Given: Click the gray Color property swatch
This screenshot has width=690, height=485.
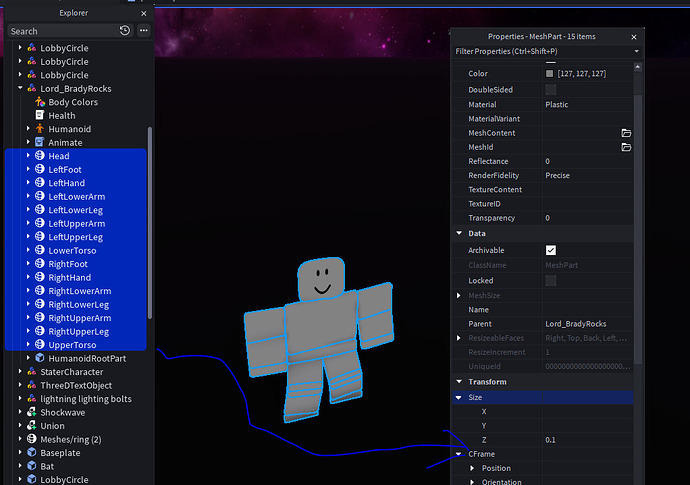Looking at the screenshot, I should tap(550, 74).
